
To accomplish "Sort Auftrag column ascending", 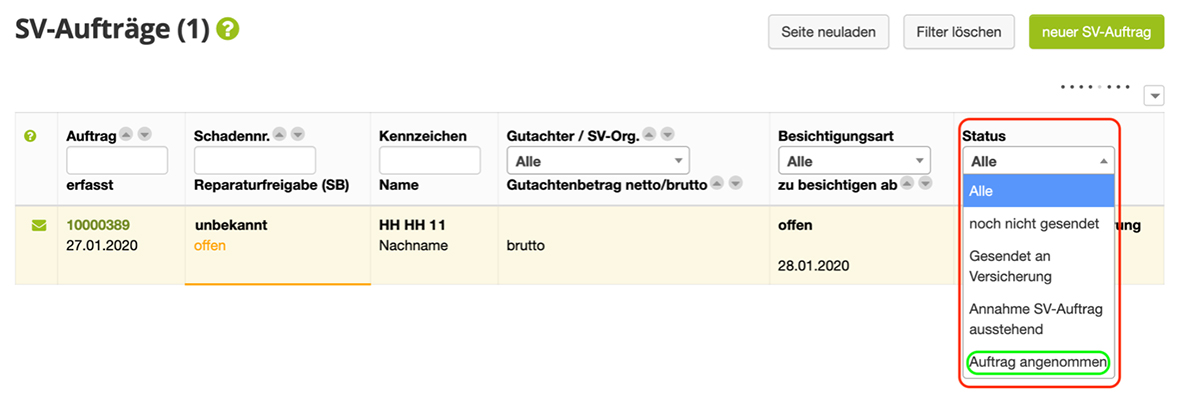I will [x=126, y=134].
